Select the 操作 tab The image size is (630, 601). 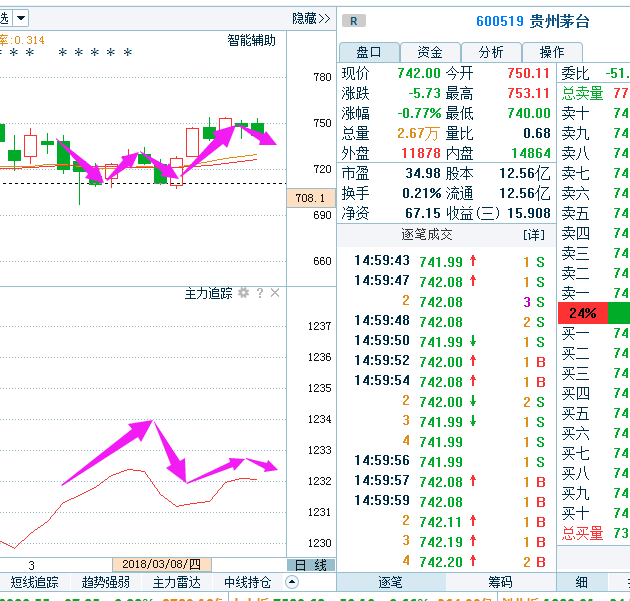pyautogui.click(x=552, y=52)
